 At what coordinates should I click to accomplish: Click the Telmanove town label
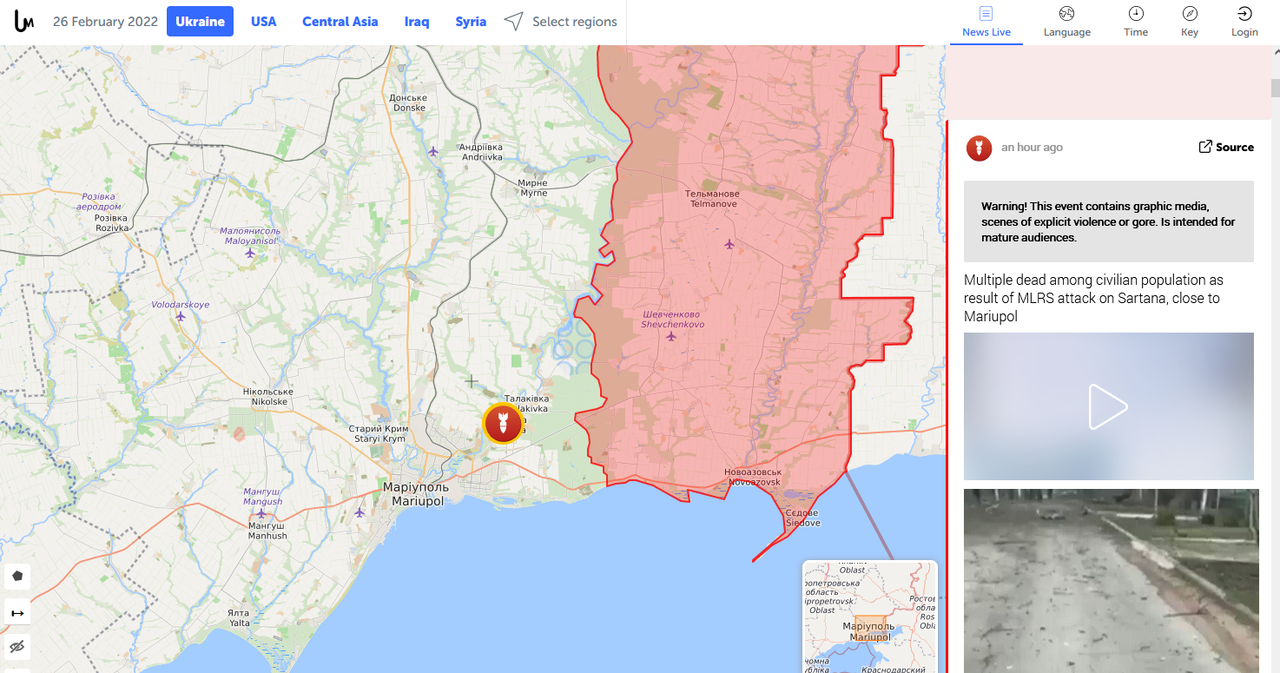click(713, 199)
